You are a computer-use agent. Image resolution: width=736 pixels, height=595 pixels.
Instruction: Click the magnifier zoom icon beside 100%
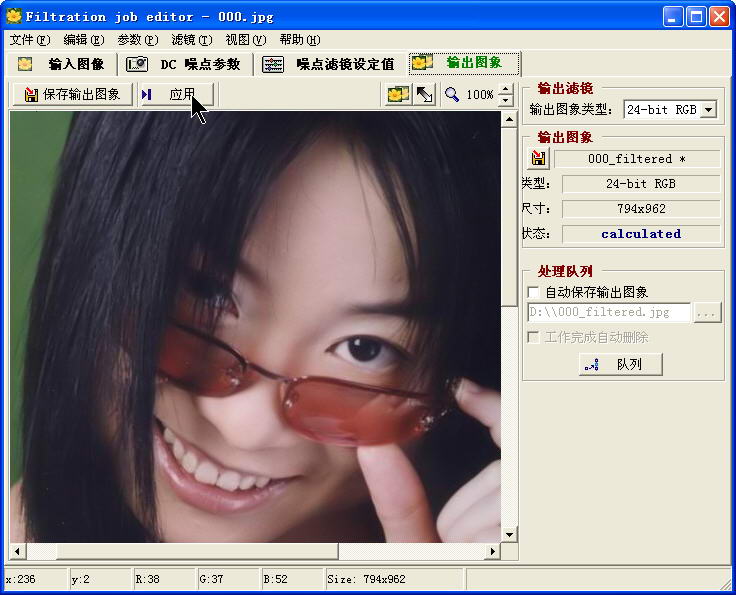click(x=452, y=94)
